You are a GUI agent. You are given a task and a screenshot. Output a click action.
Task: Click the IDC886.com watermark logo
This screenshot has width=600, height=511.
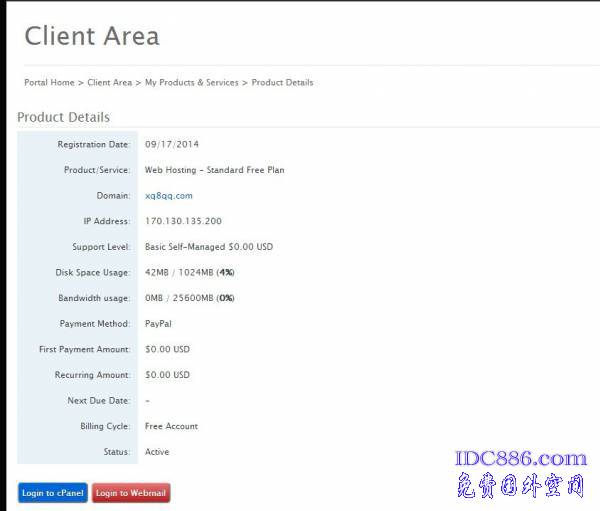[x=520, y=459]
